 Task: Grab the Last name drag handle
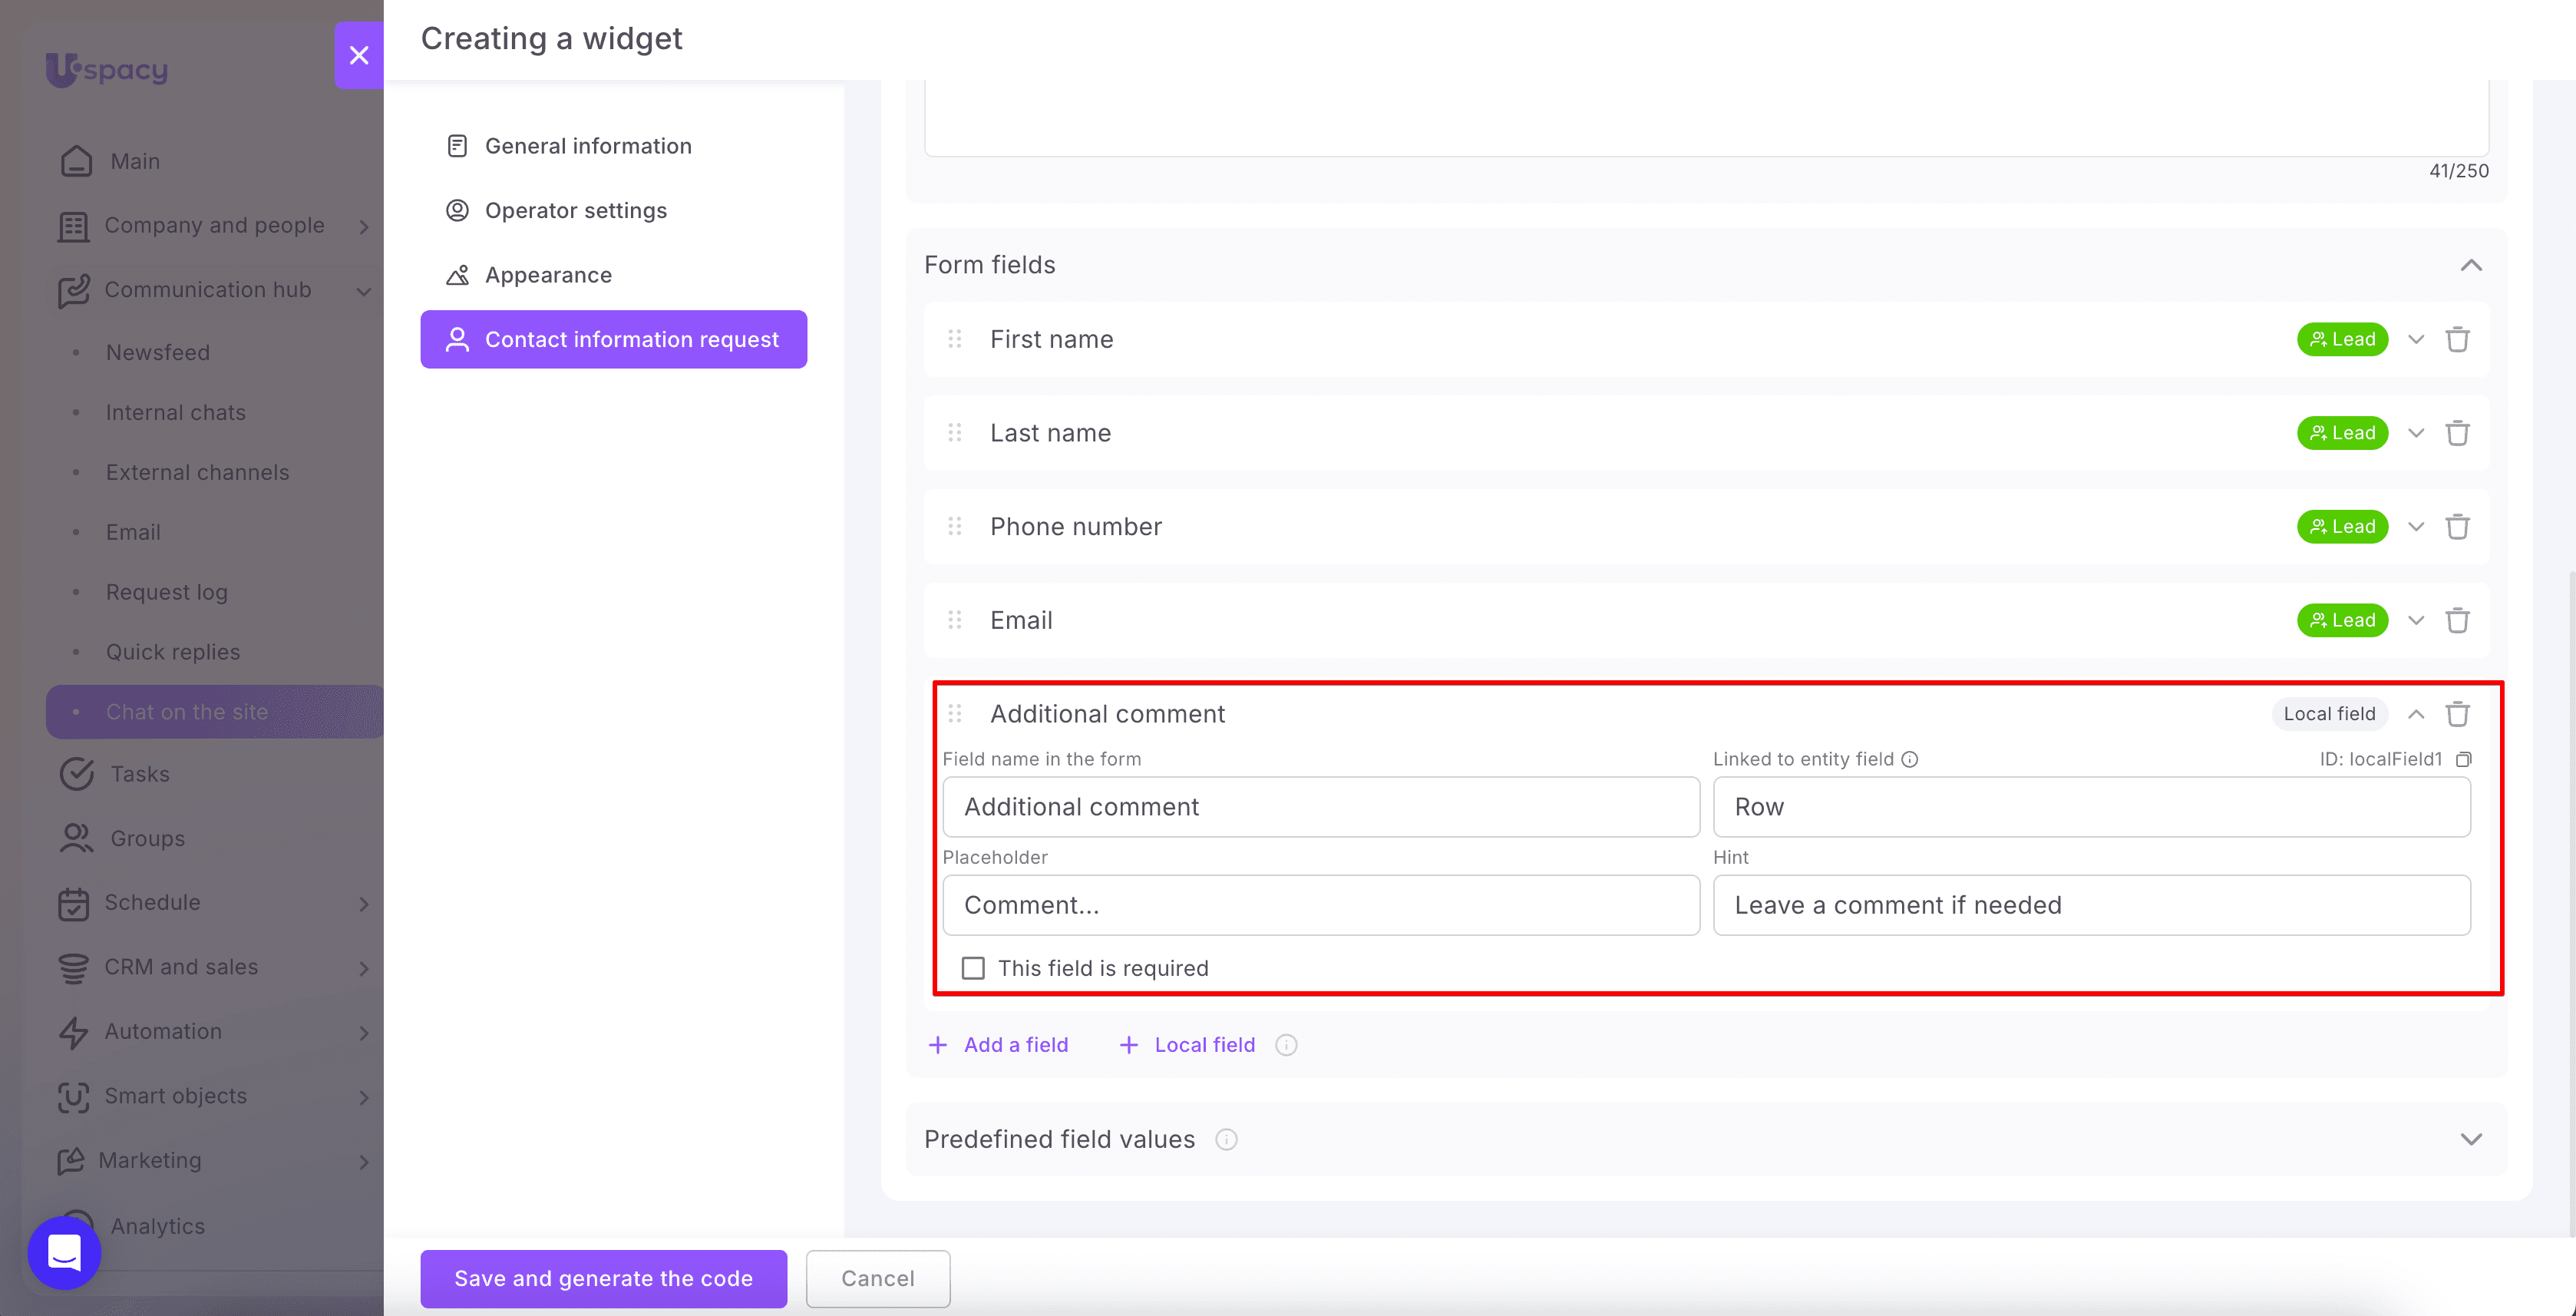(x=955, y=433)
